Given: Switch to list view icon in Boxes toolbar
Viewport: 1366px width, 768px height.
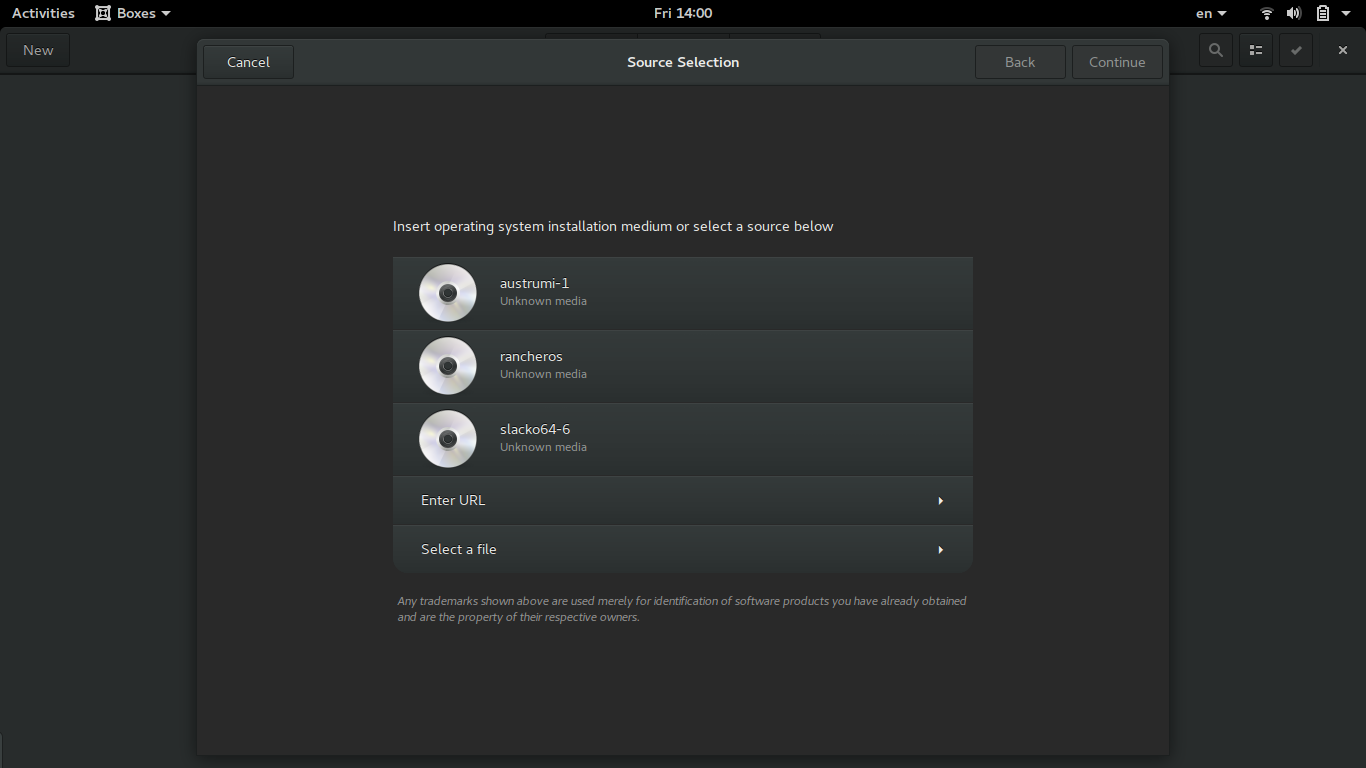Looking at the screenshot, I should click(1256, 50).
